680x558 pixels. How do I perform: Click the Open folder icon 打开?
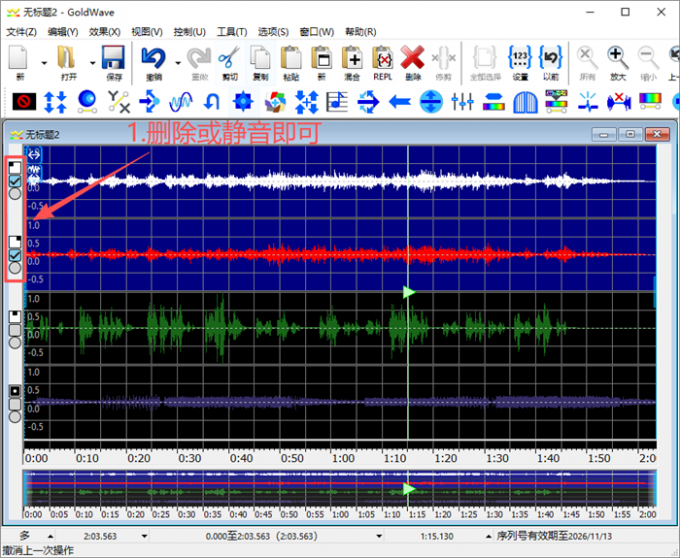coord(68,62)
